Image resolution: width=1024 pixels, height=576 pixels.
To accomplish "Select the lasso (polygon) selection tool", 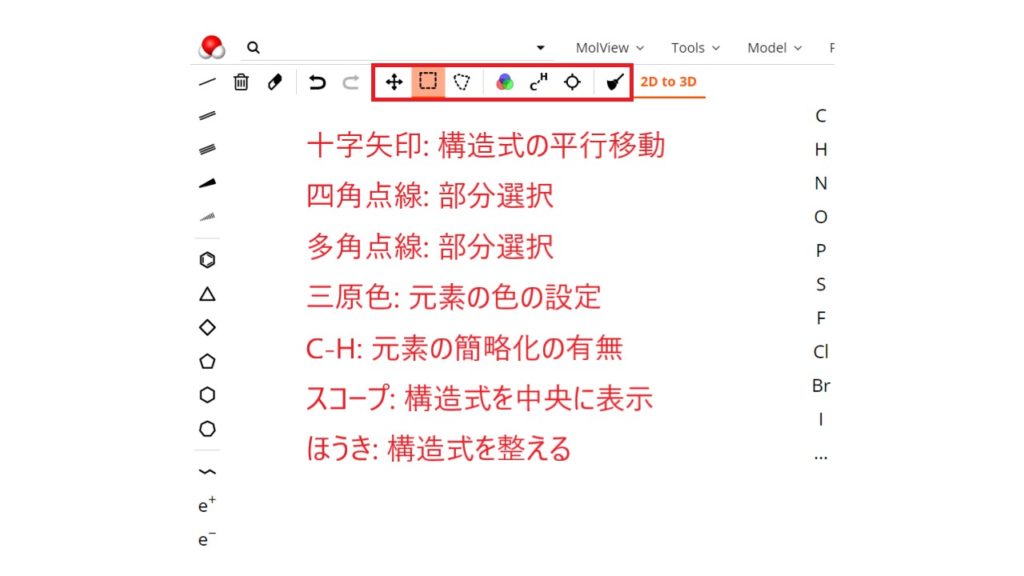I will coord(462,82).
